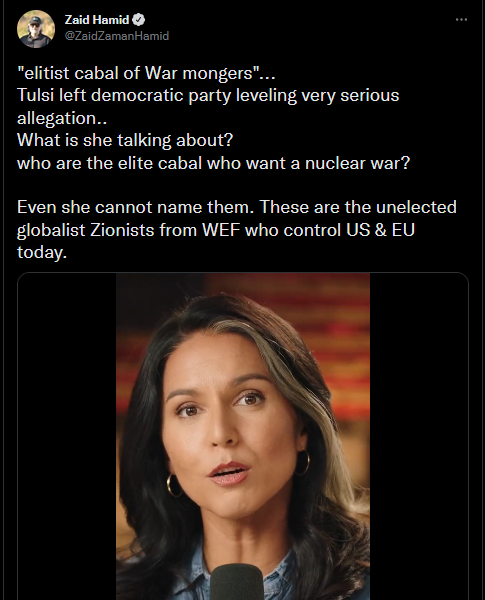This screenshot has width=485, height=600.
Task: Click the "Tulsi left democratic party" line
Action: (208, 95)
